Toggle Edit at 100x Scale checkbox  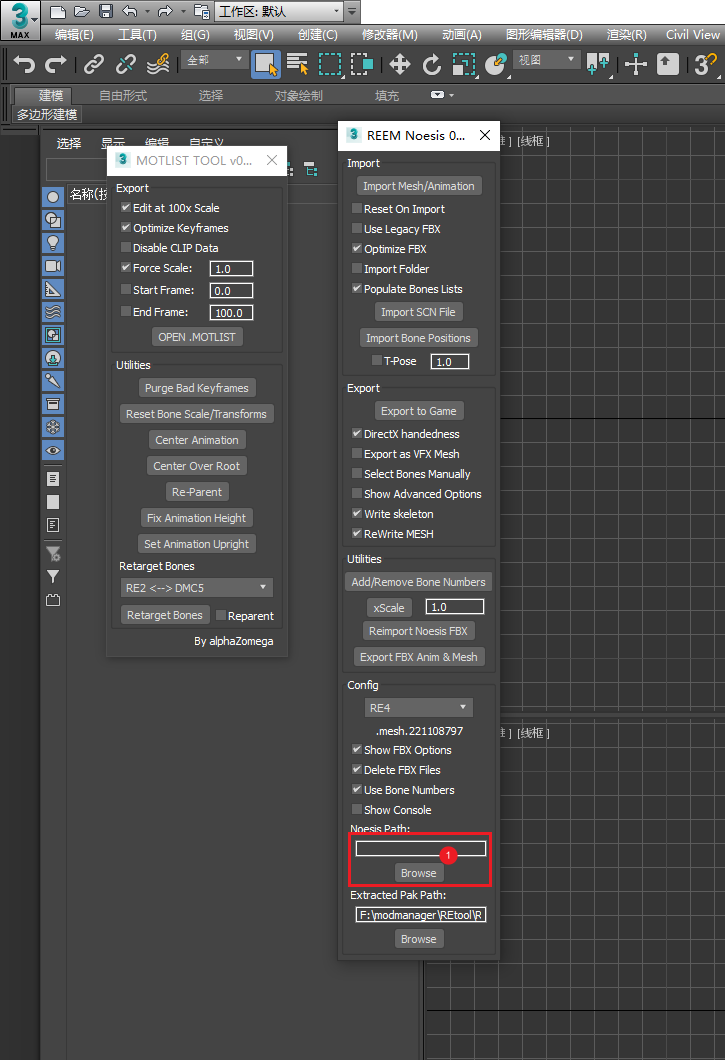tap(126, 208)
